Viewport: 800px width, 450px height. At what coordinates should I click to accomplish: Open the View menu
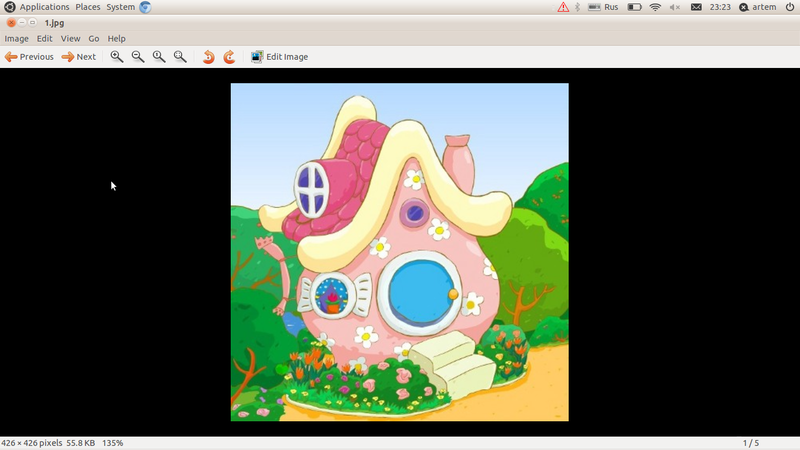point(70,39)
